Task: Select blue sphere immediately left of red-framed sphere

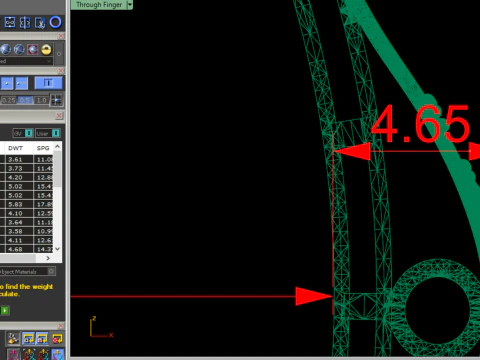Action: point(19,49)
